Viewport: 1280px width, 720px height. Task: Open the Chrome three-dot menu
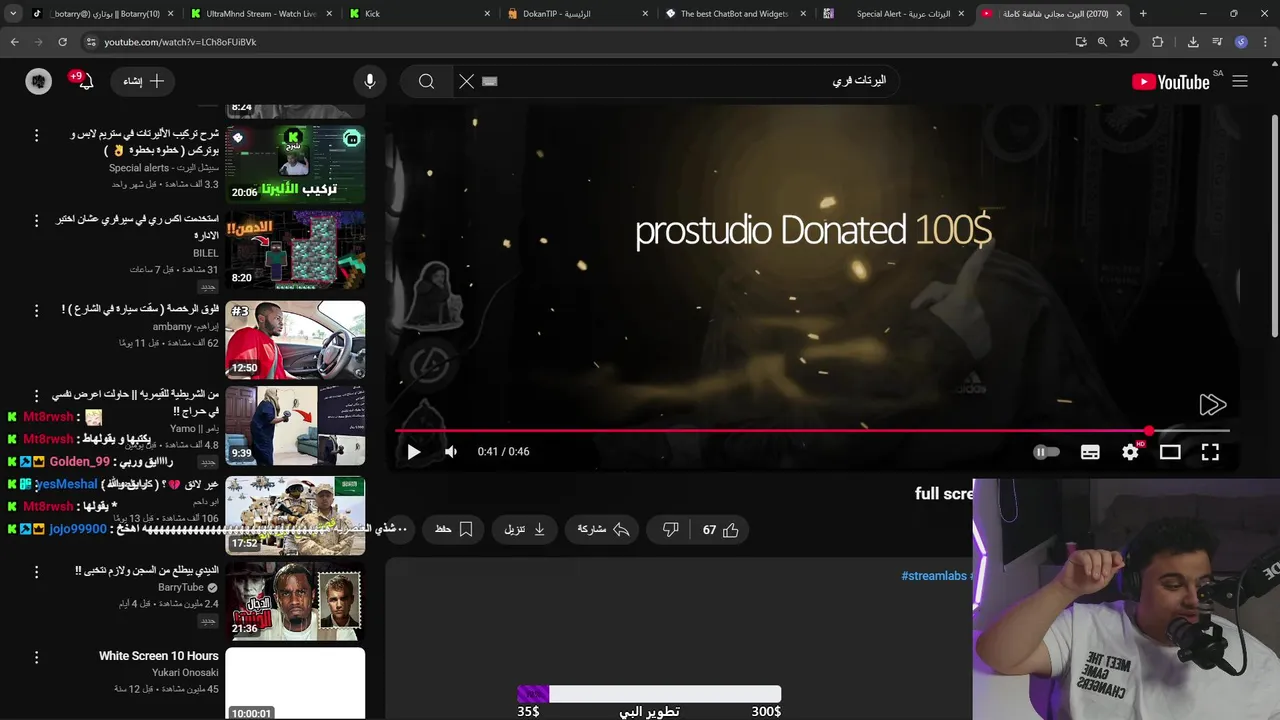pos(1265,42)
